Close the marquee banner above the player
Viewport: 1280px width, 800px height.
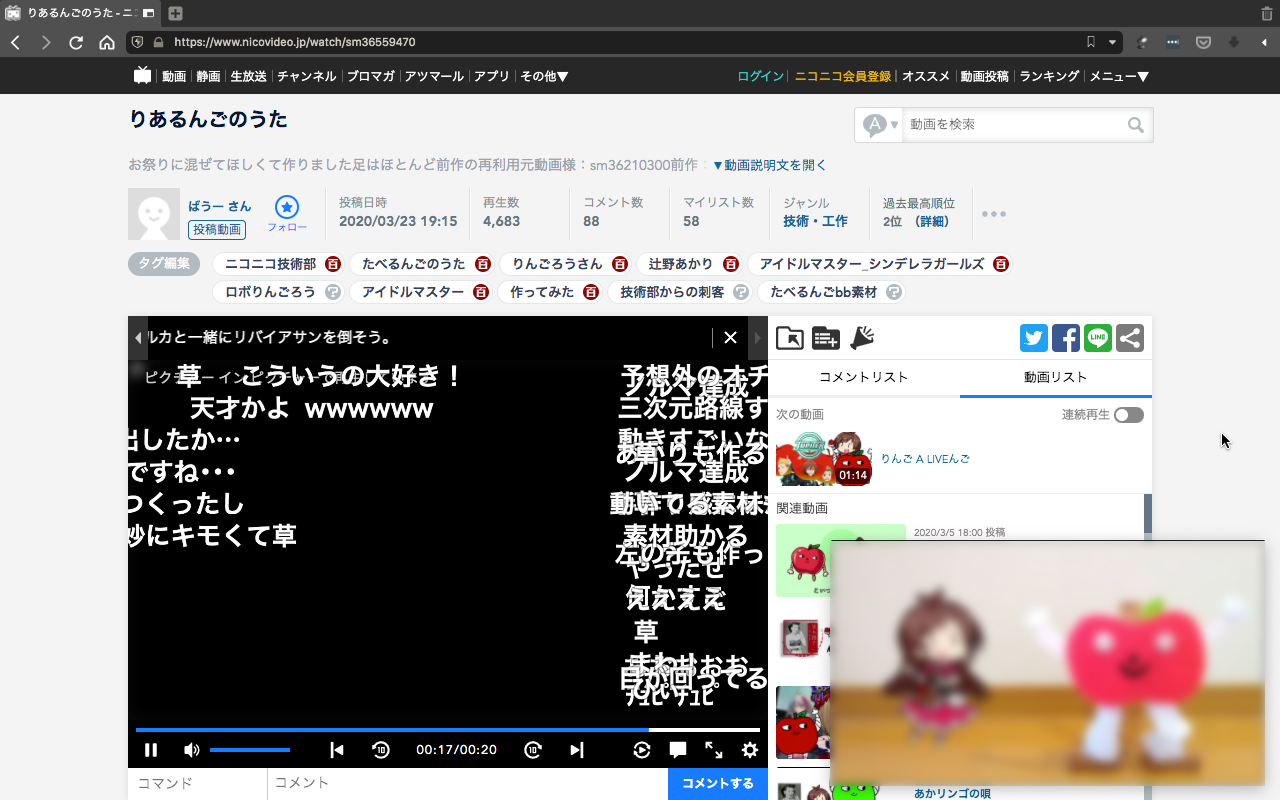(x=730, y=338)
